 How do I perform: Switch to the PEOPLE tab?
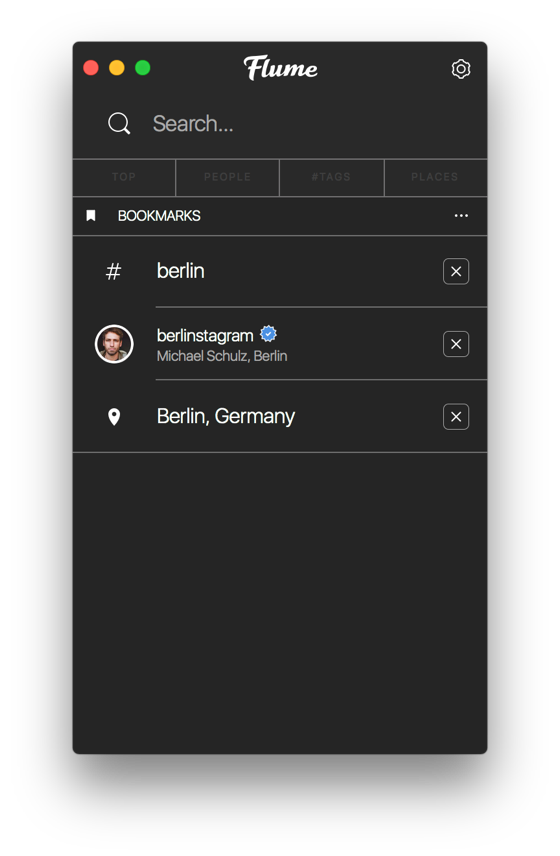(228, 177)
